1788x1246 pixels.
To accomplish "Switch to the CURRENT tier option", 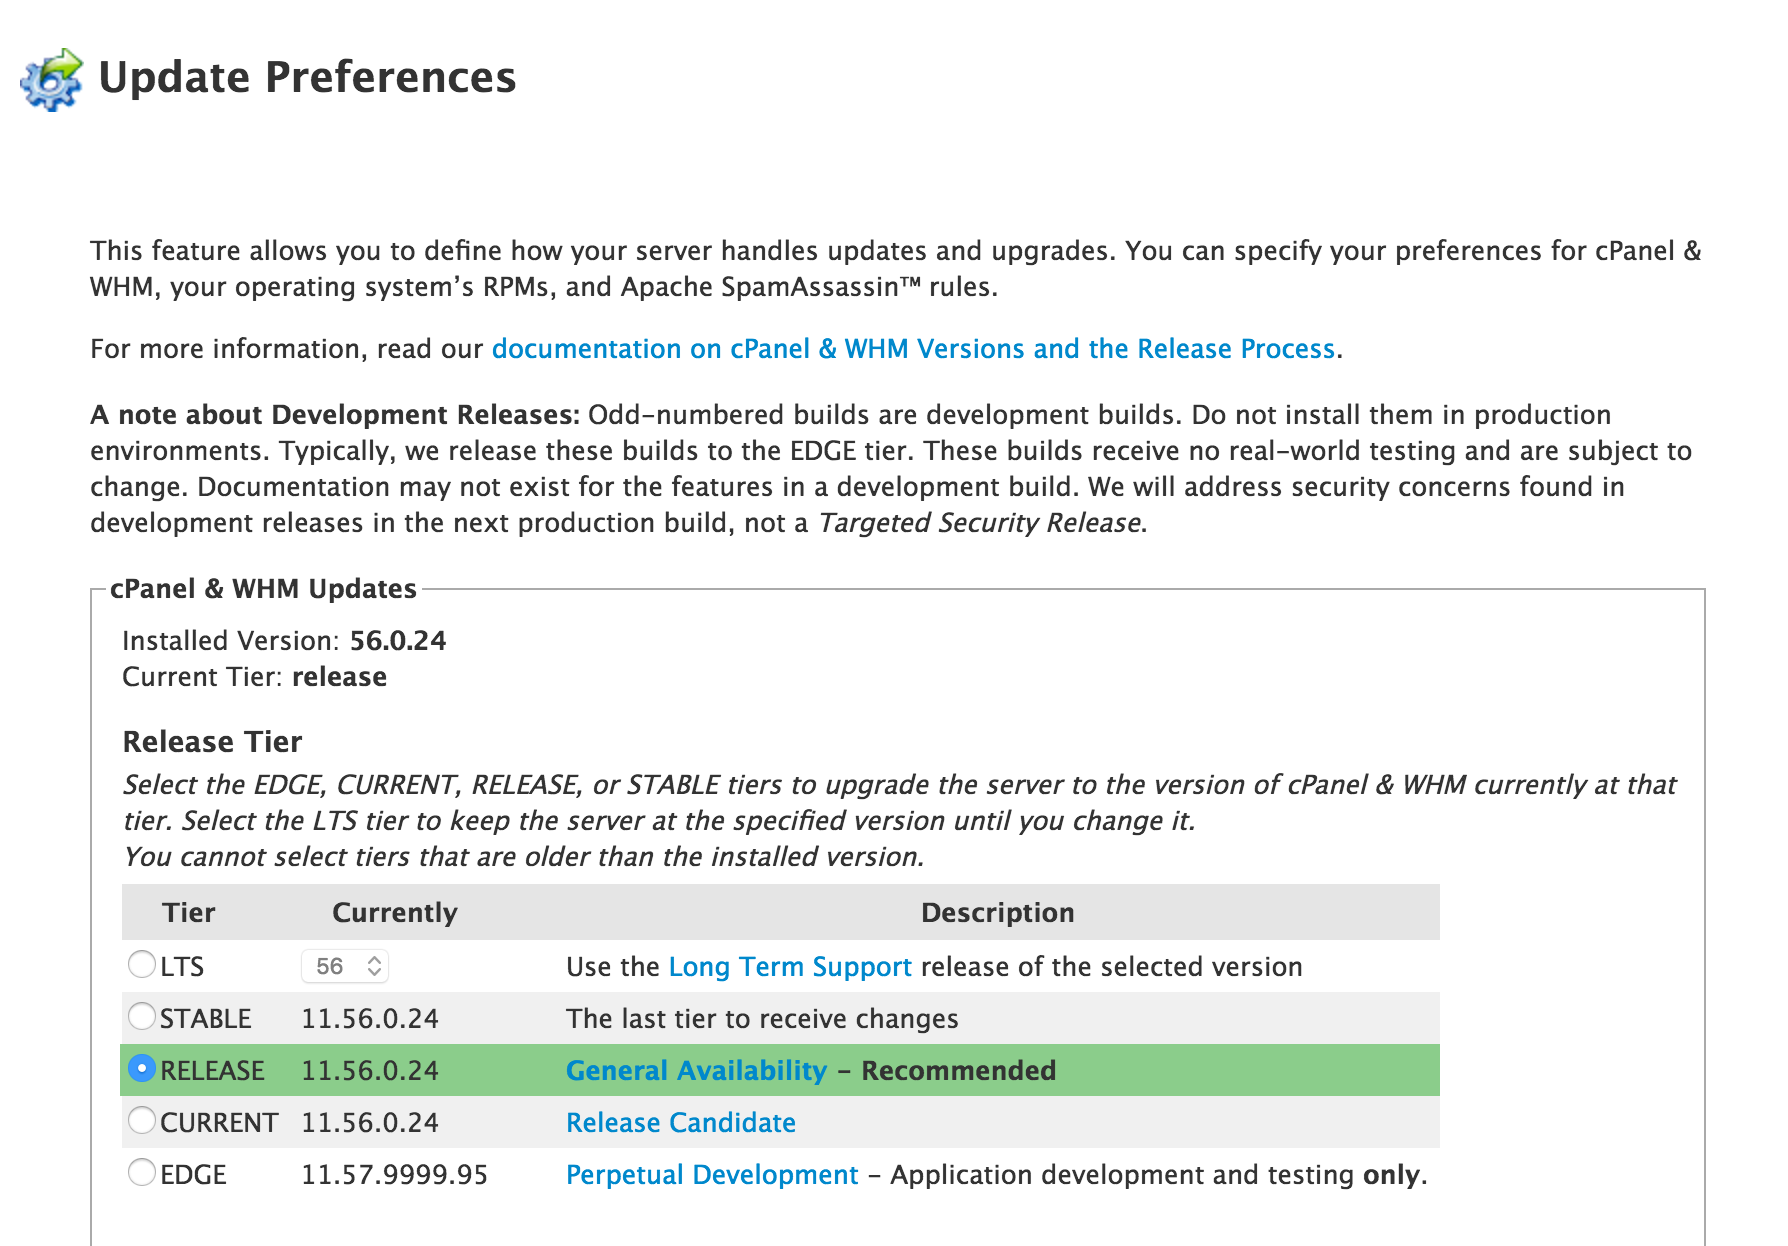I will click(142, 1121).
